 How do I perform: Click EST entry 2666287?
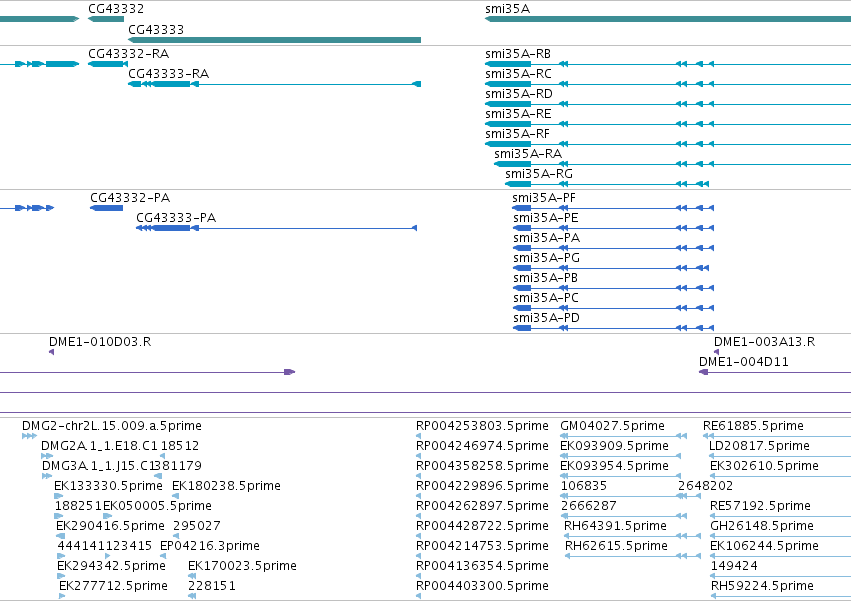tap(588, 506)
